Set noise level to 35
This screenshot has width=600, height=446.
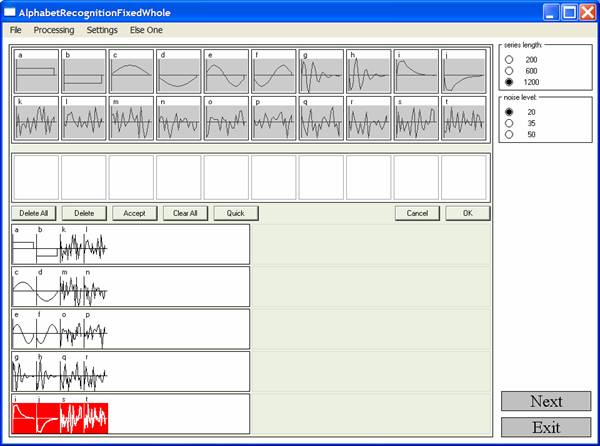[509, 123]
